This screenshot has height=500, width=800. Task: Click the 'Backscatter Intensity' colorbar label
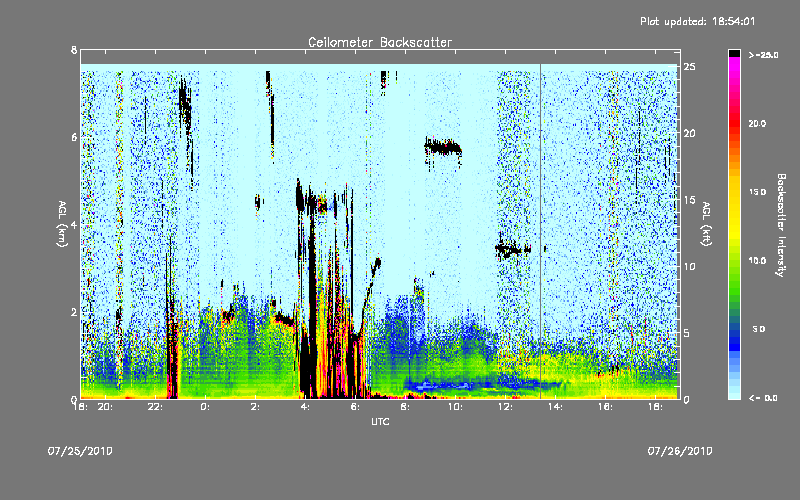pyautogui.click(x=781, y=225)
